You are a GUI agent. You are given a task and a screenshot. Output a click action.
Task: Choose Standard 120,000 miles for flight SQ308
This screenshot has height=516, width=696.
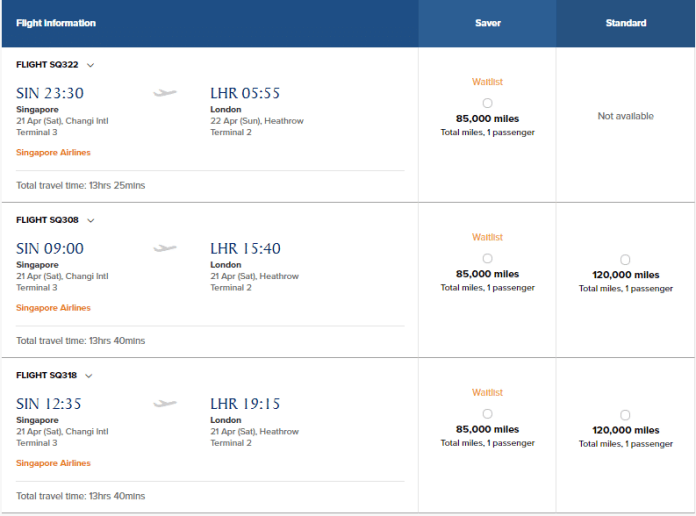tap(625, 260)
